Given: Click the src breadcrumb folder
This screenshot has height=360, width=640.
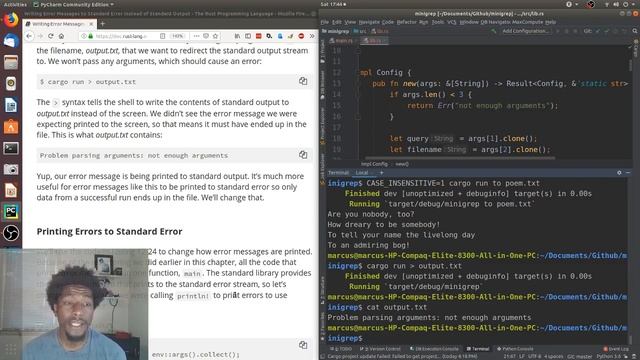Looking at the screenshot, I should click(x=360, y=31).
